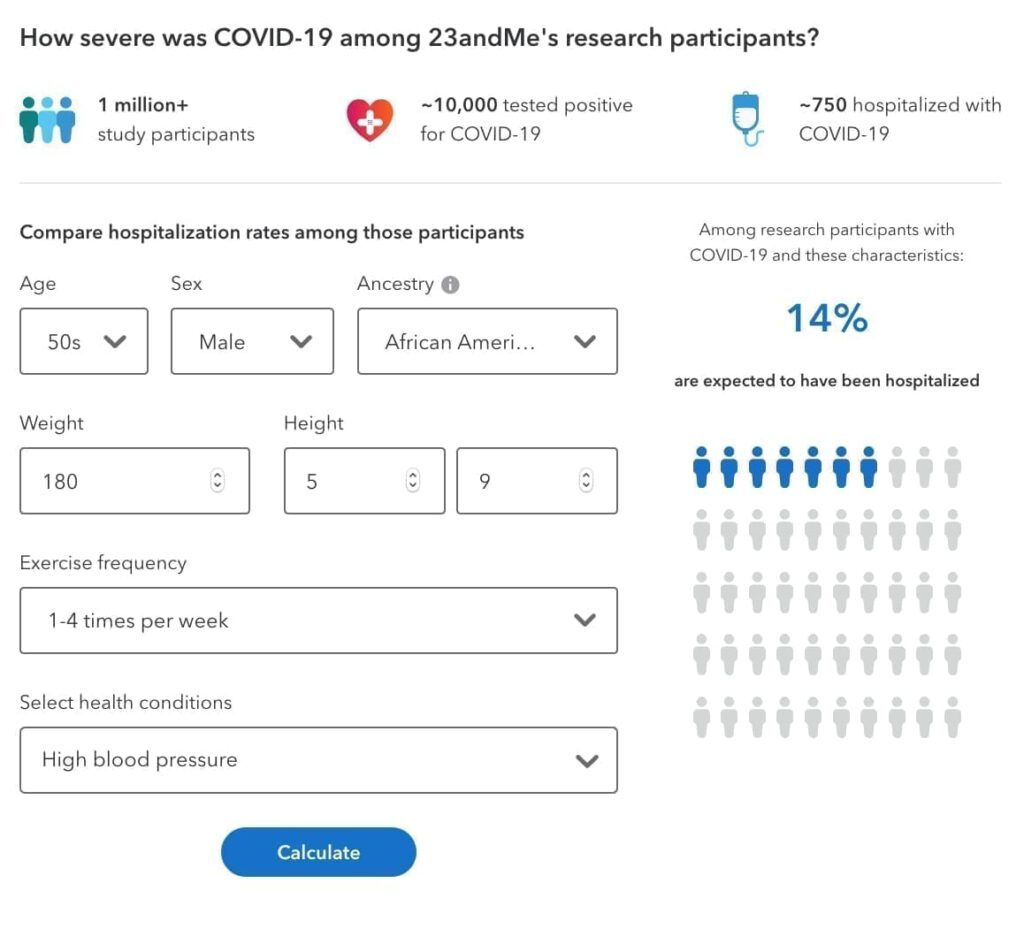Click the heart with plus icon
Viewport: 1024px width, 944px height.
tap(370, 119)
